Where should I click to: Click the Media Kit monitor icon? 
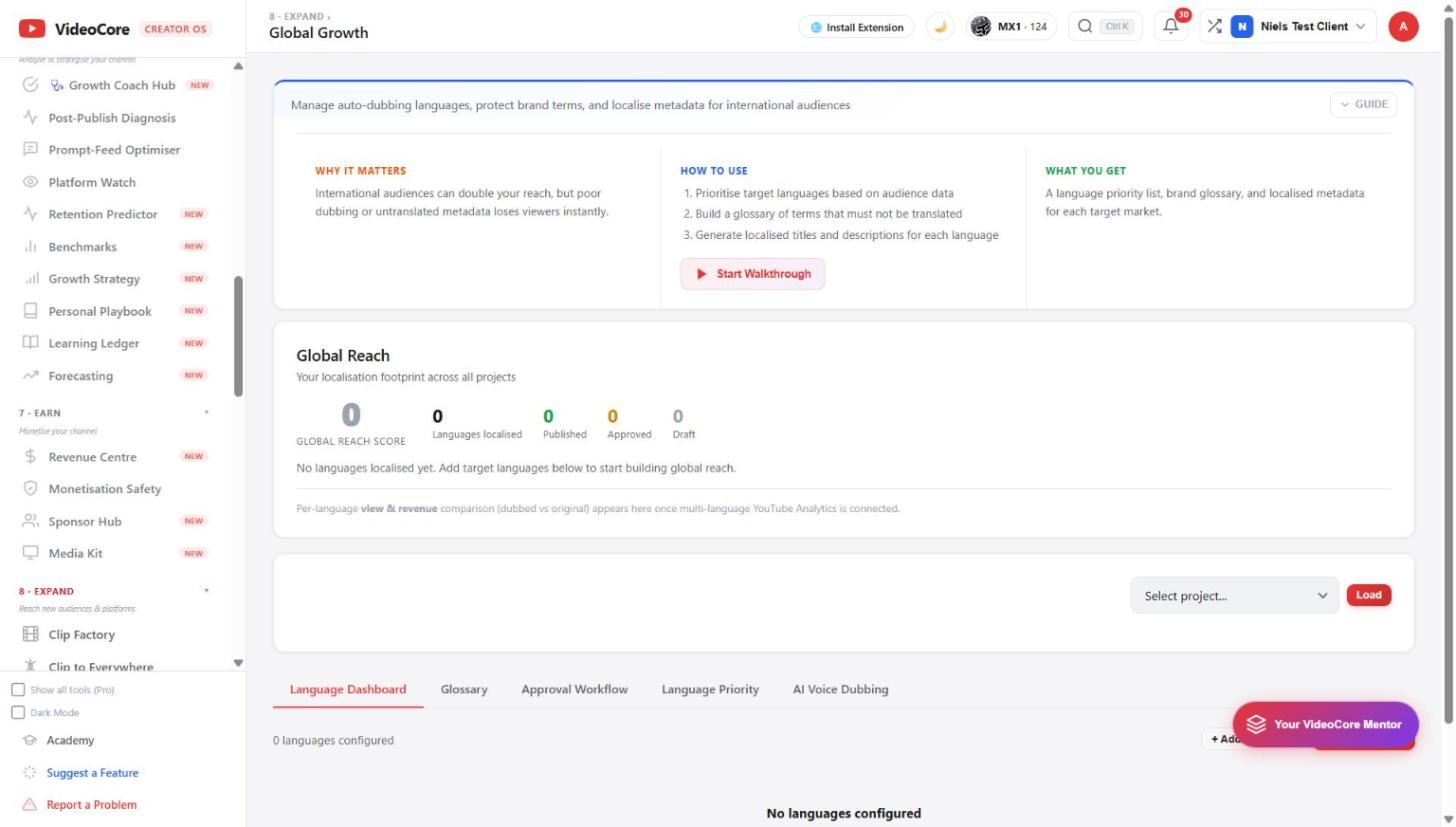click(31, 553)
